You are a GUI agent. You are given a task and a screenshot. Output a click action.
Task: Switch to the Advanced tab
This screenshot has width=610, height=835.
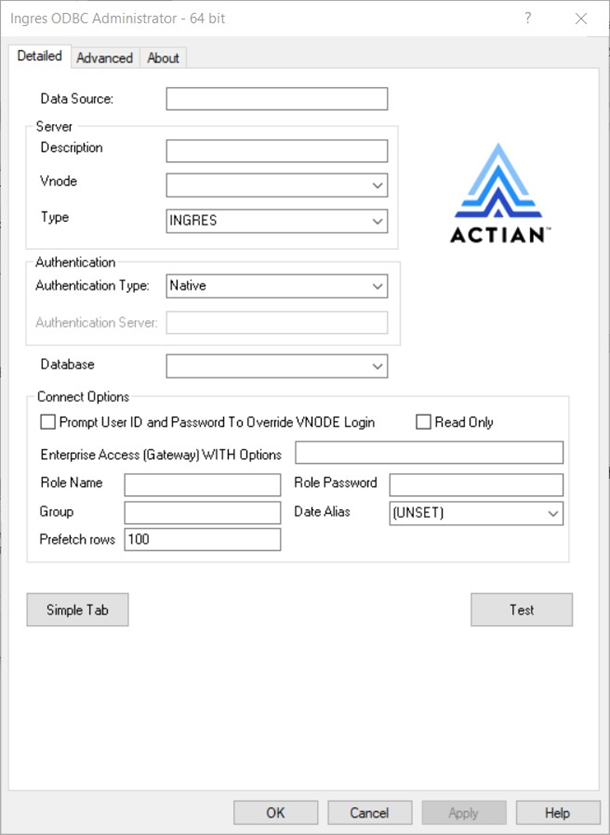[x=105, y=58]
